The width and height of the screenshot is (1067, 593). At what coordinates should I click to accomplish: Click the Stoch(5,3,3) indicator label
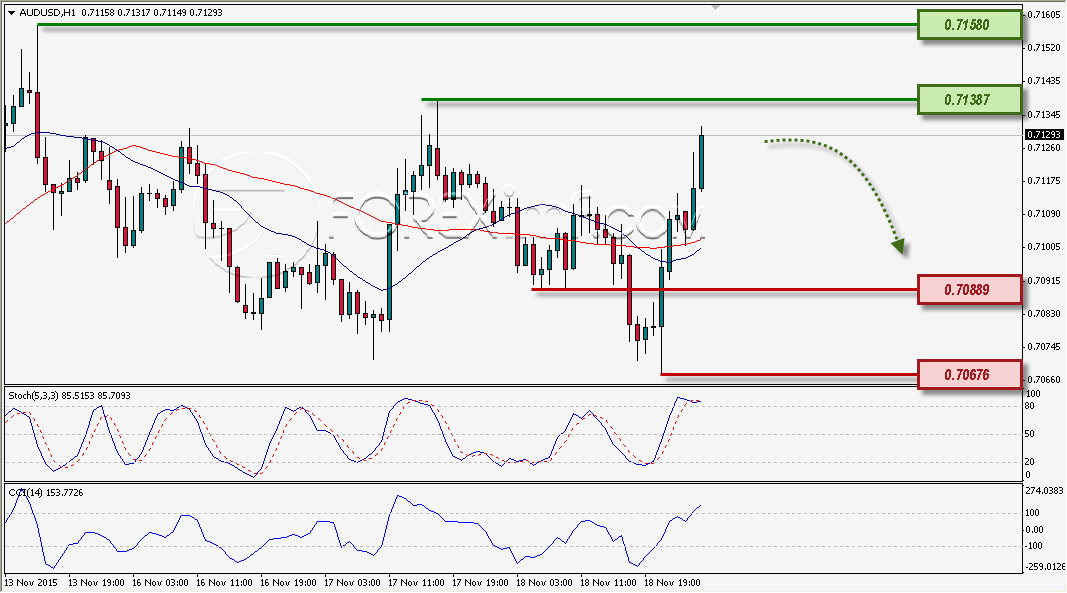[69, 396]
